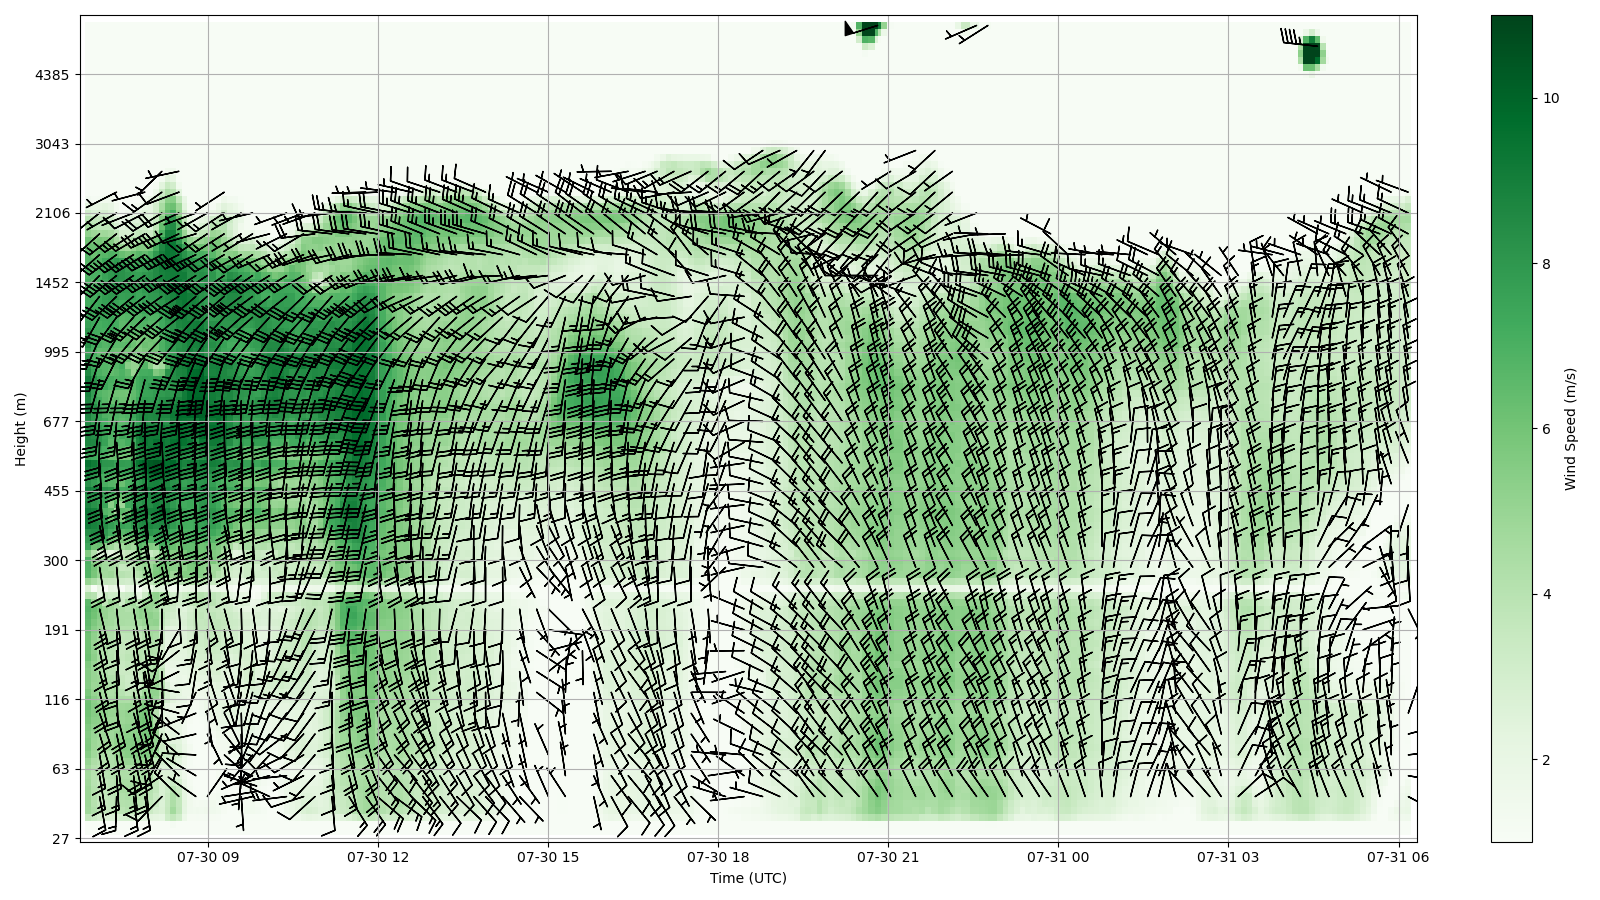Viewport: 1600px width, 900px height.
Task: Select the '07-31 00' time tick label
Action: 1058,857
